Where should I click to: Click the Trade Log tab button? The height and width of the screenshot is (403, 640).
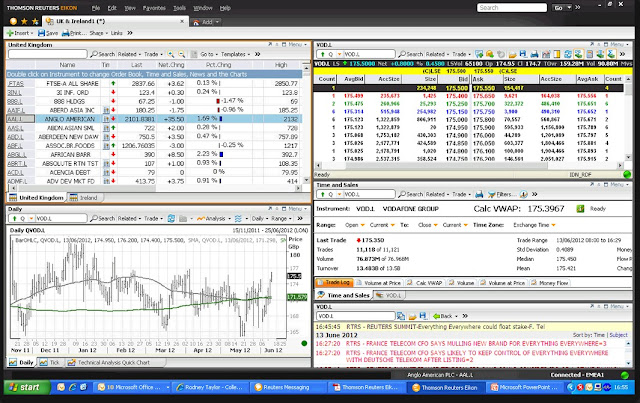point(333,283)
